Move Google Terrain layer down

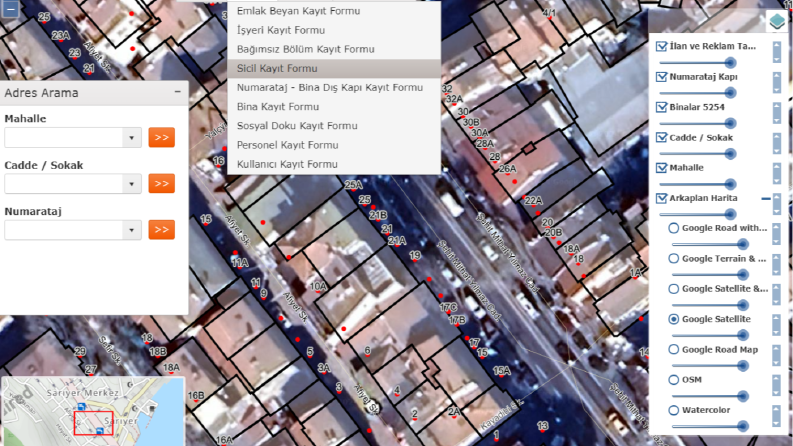[x=777, y=271]
